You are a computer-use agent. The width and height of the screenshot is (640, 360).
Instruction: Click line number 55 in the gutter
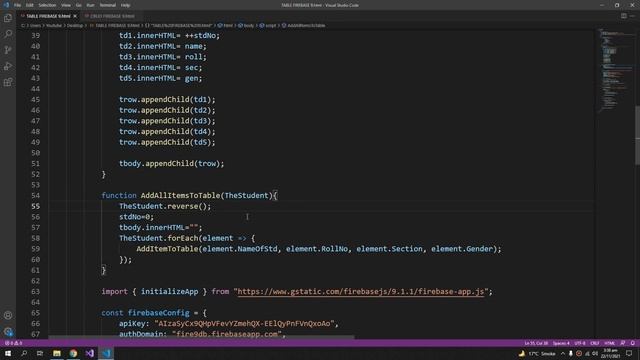(36, 206)
